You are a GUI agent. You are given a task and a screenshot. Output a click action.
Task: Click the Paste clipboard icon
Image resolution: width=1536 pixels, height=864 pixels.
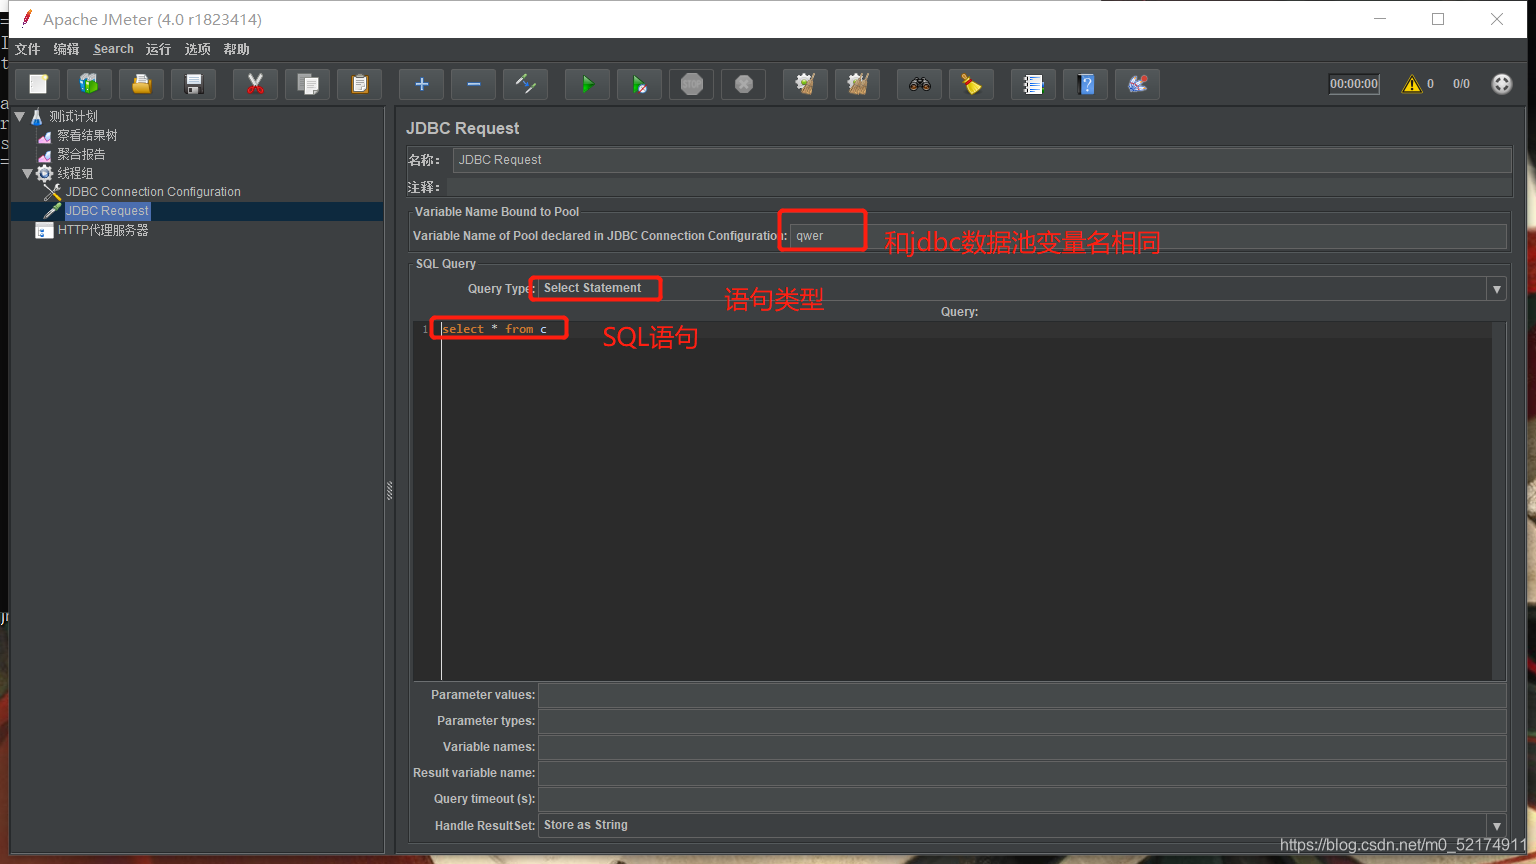359,84
